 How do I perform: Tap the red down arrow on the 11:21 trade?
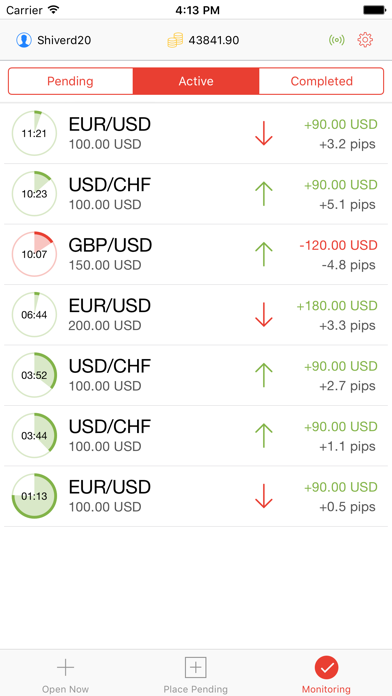[x=264, y=133]
